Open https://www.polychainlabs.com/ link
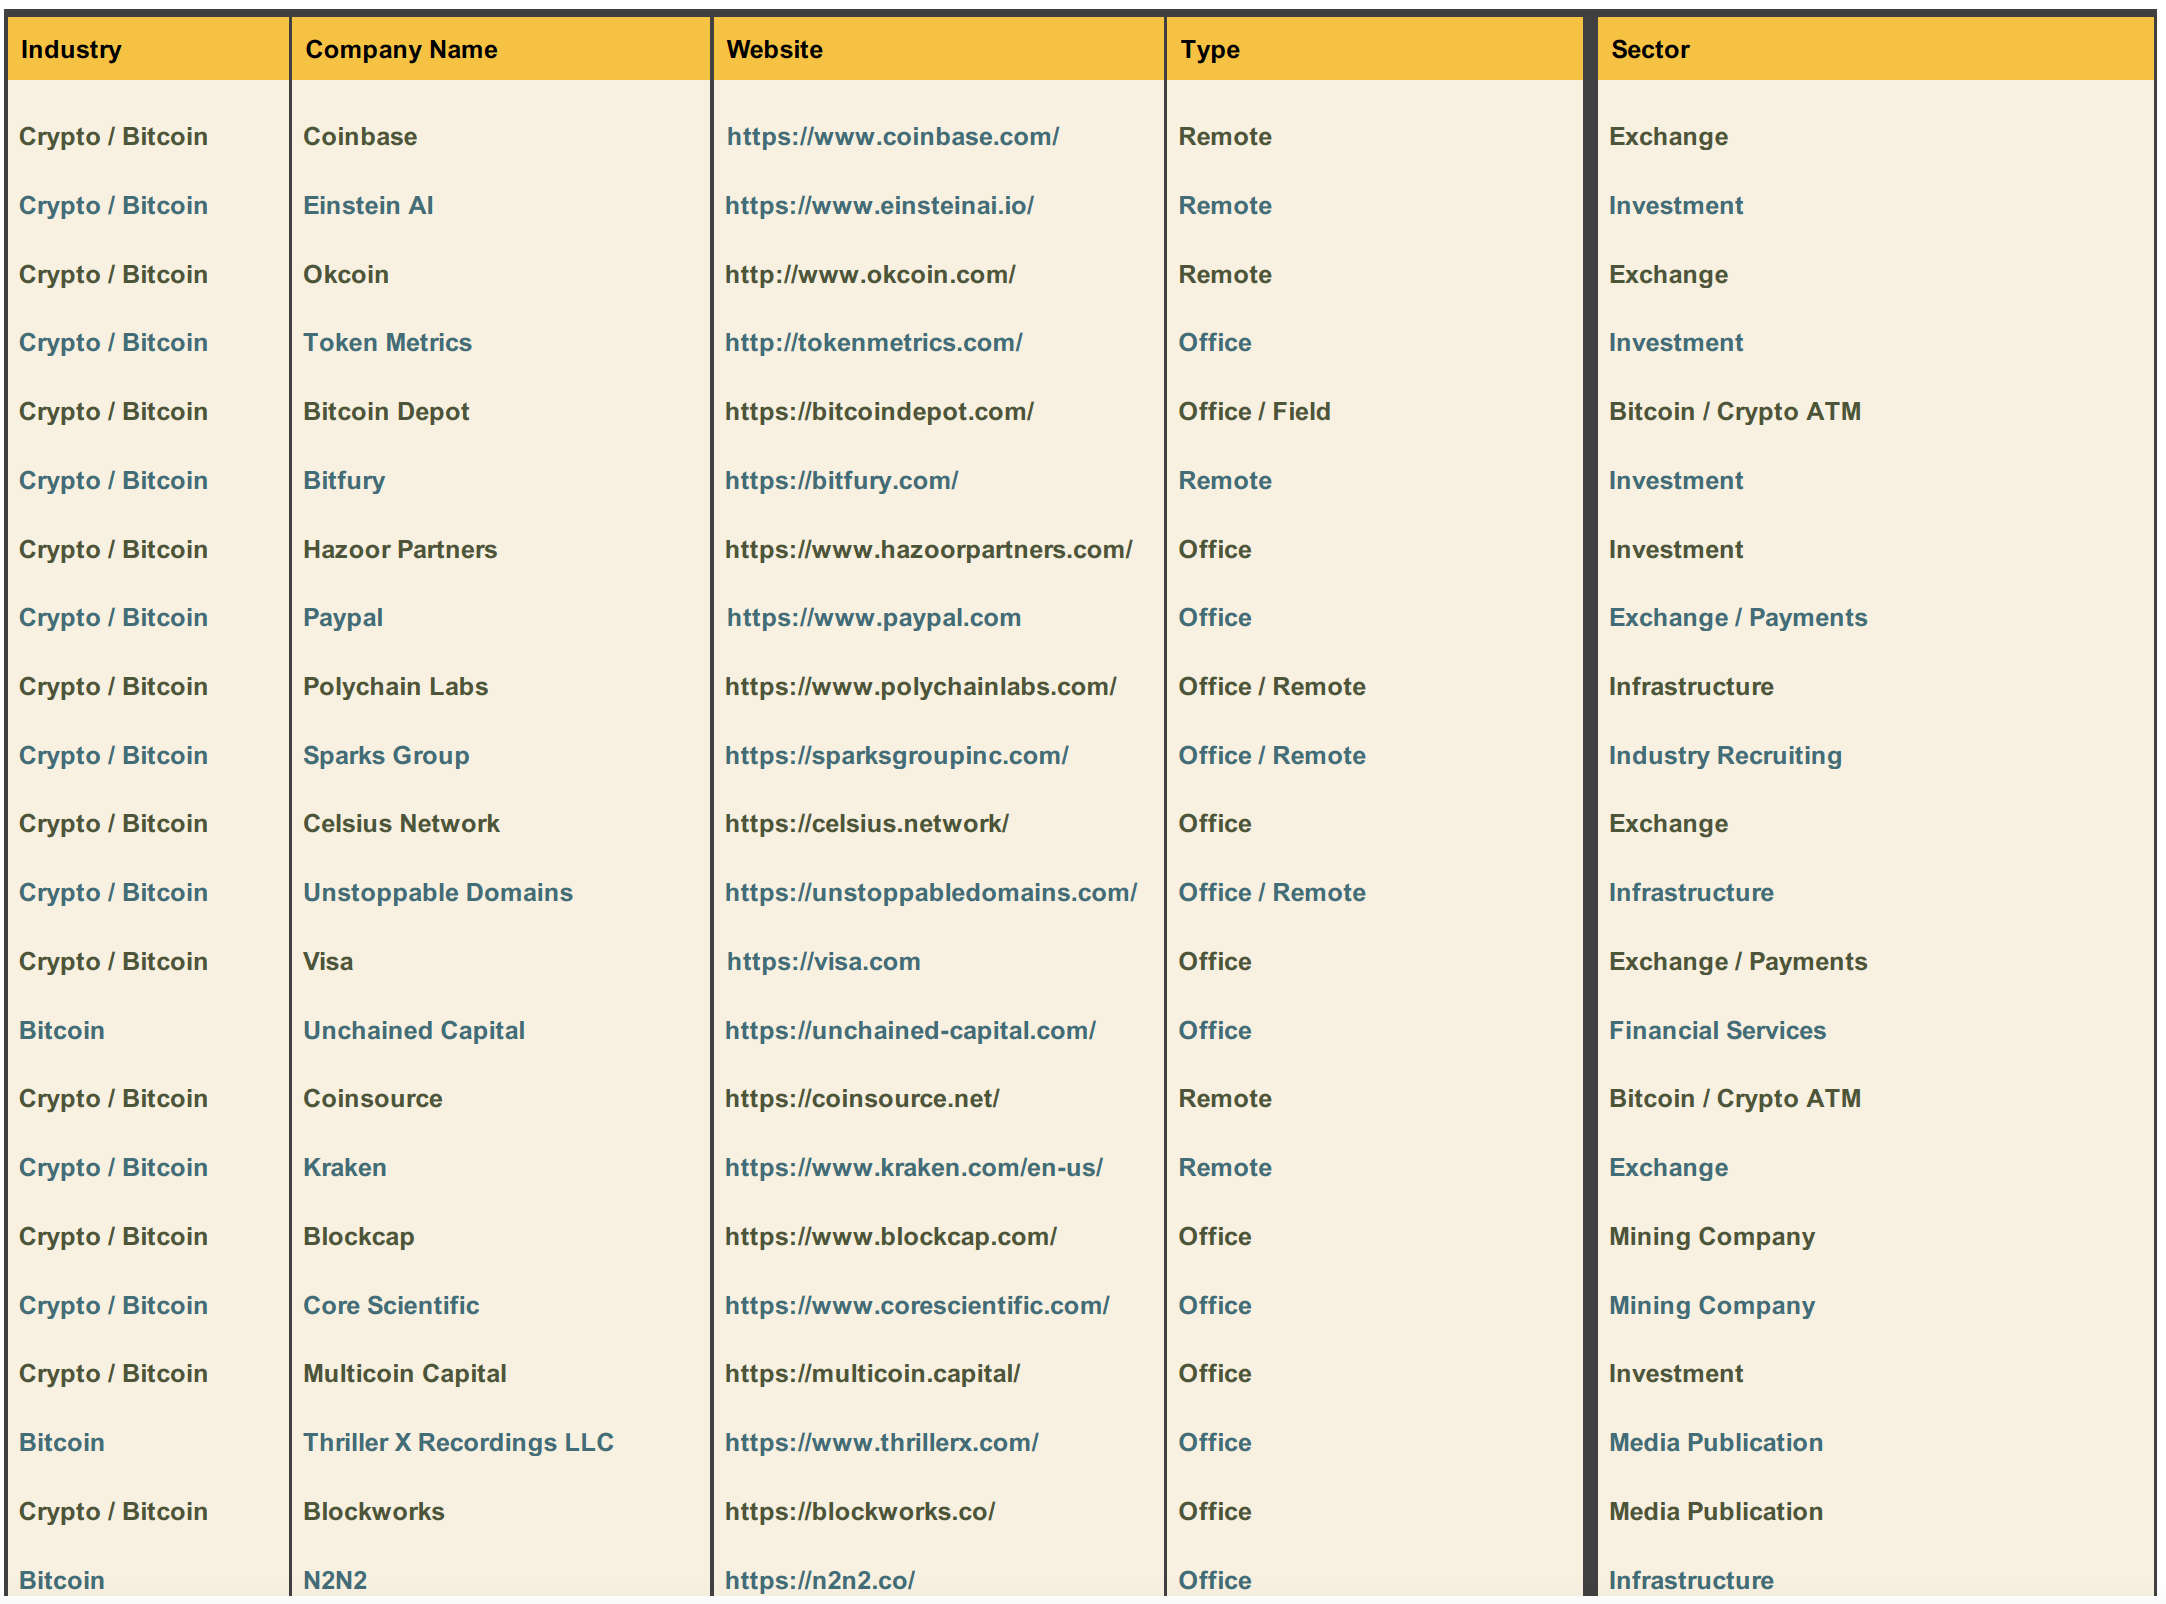2166x1604 pixels. point(920,686)
